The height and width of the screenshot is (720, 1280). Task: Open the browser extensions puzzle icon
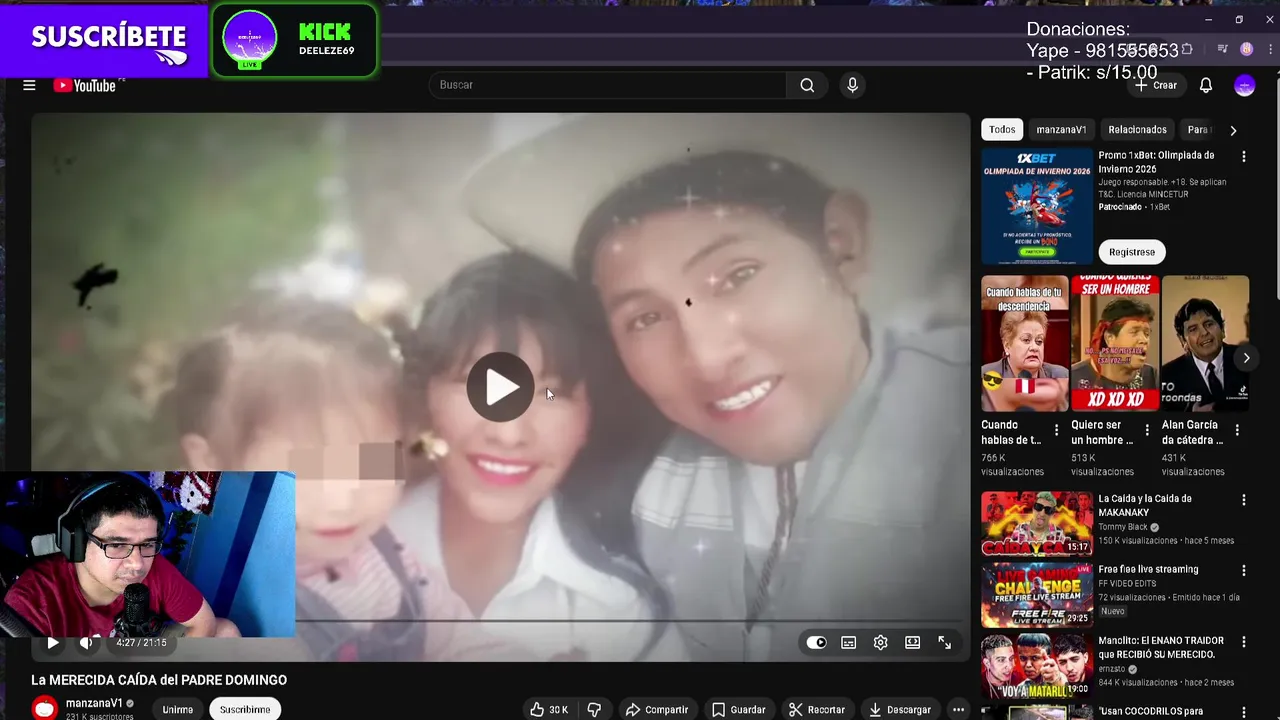[1186, 49]
